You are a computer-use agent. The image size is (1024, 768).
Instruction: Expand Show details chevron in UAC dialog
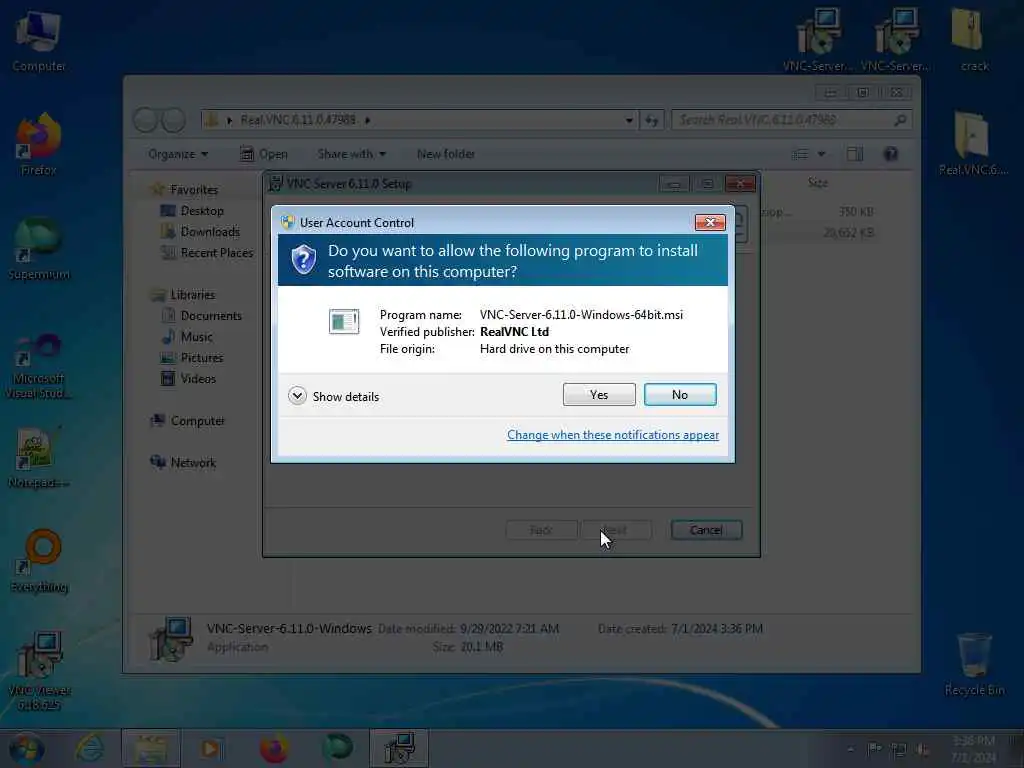[297, 396]
